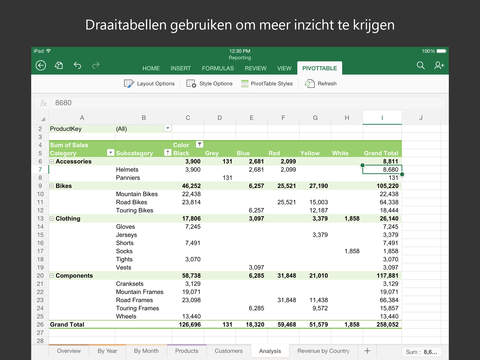The height and width of the screenshot is (360, 480).
Task: Open the Customers sheet tab
Action: click(x=229, y=351)
